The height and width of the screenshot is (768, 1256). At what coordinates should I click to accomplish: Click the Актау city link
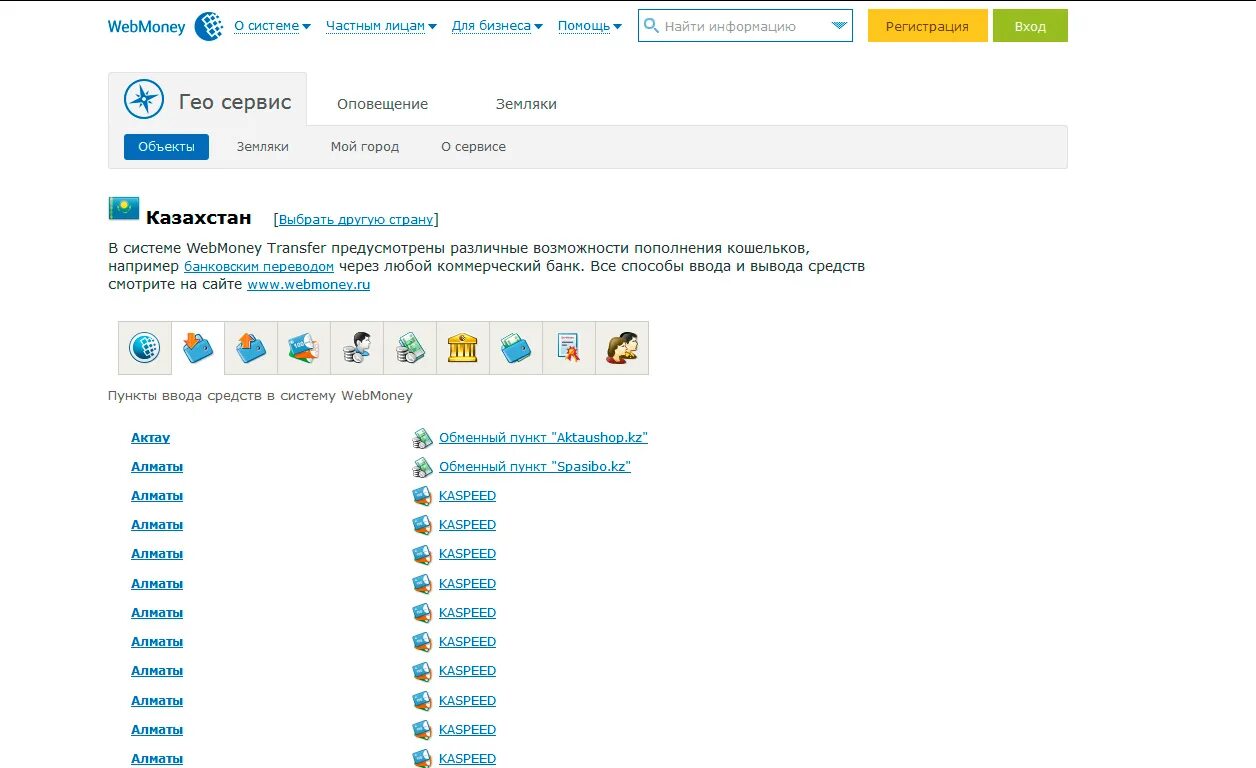pyautogui.click(x=151, y=438)
